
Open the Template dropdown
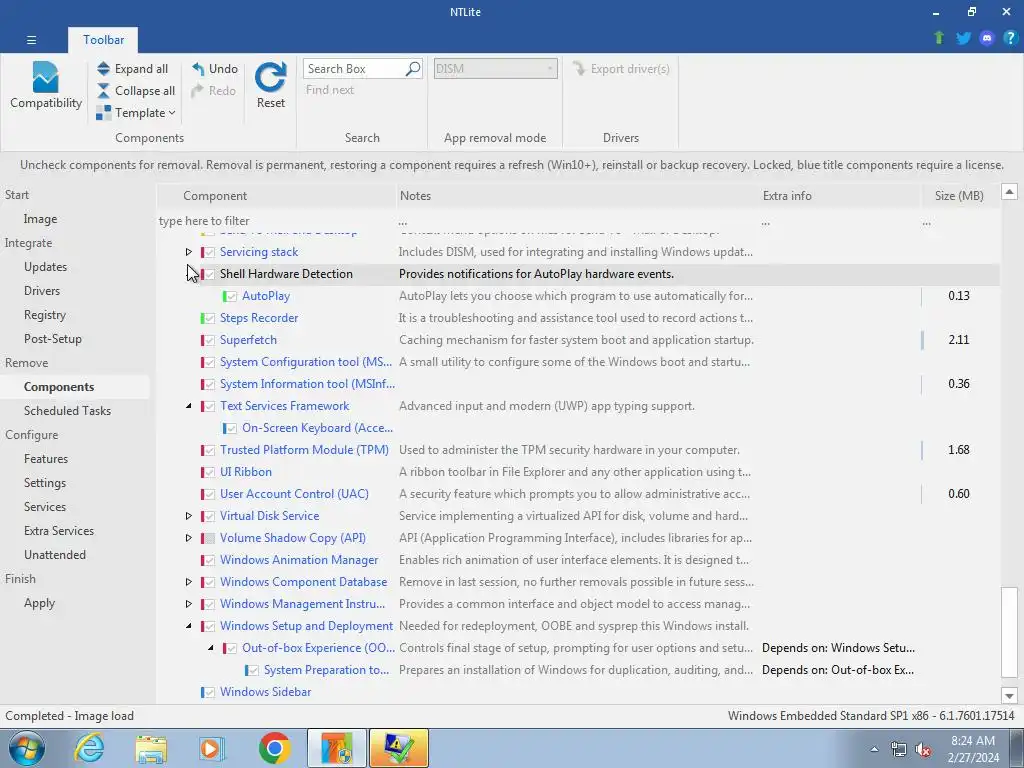pyautogui.click(x=136, y=113)
